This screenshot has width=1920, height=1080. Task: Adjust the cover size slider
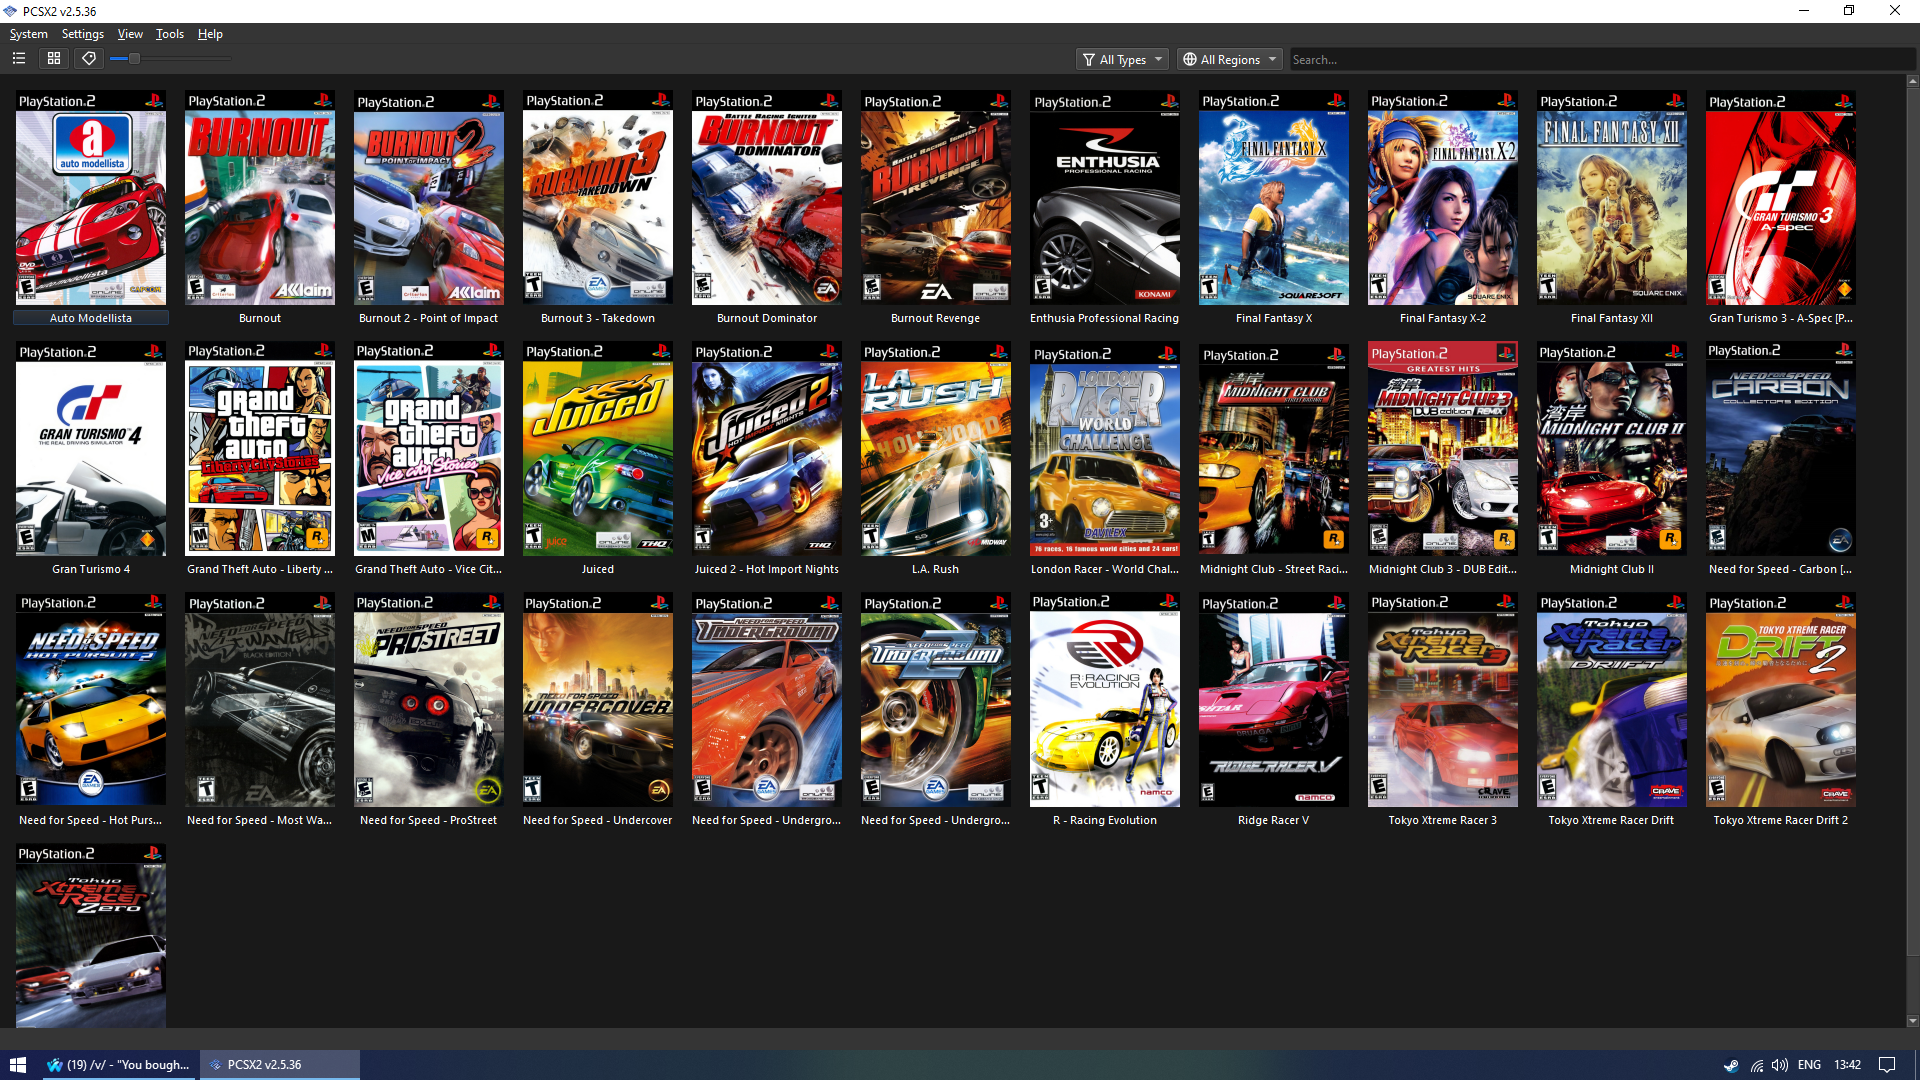pyautogui.click(x=170, y=59)
